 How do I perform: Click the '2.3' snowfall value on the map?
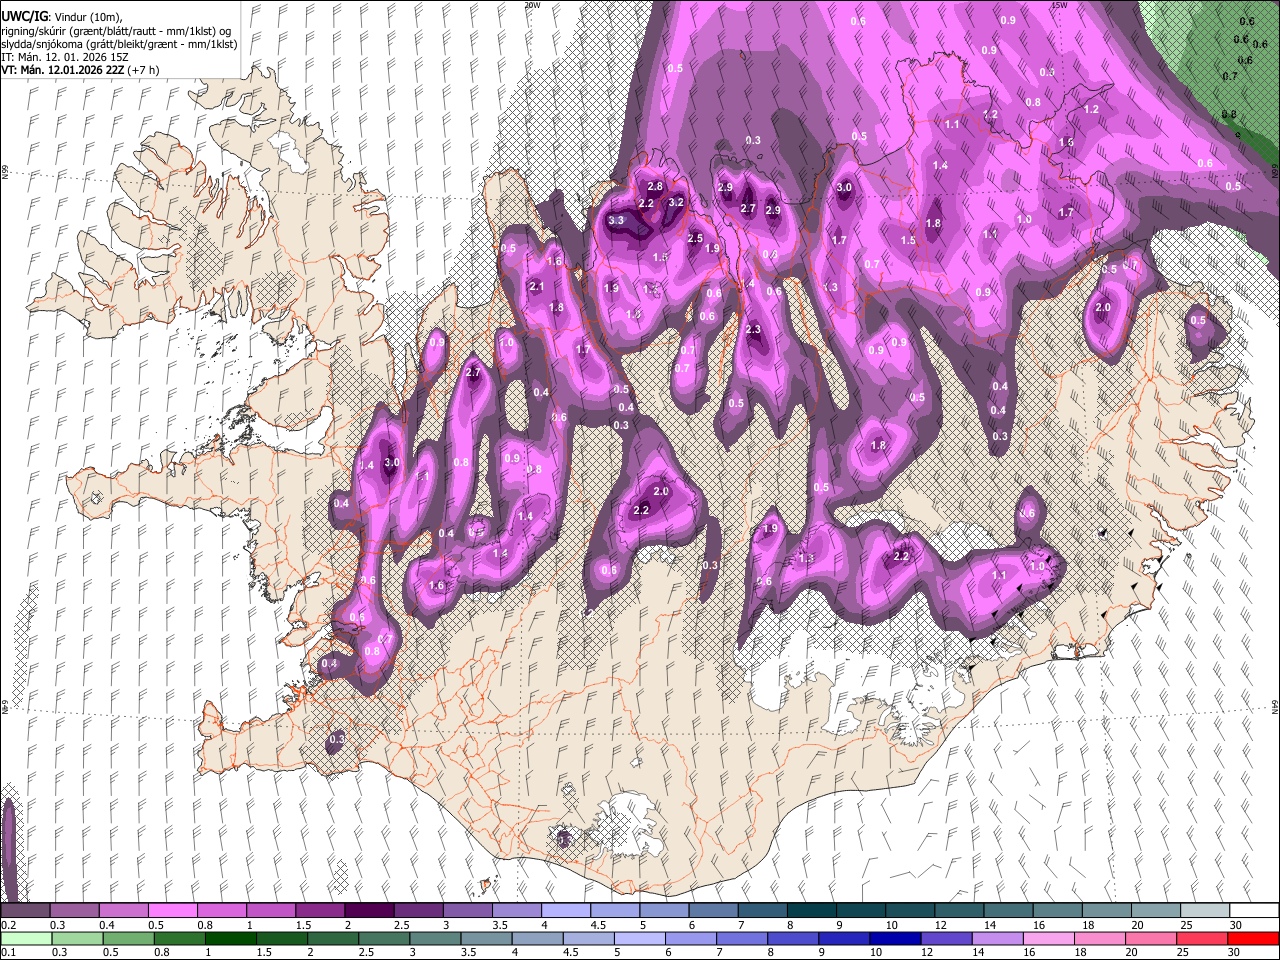[753, 329]
